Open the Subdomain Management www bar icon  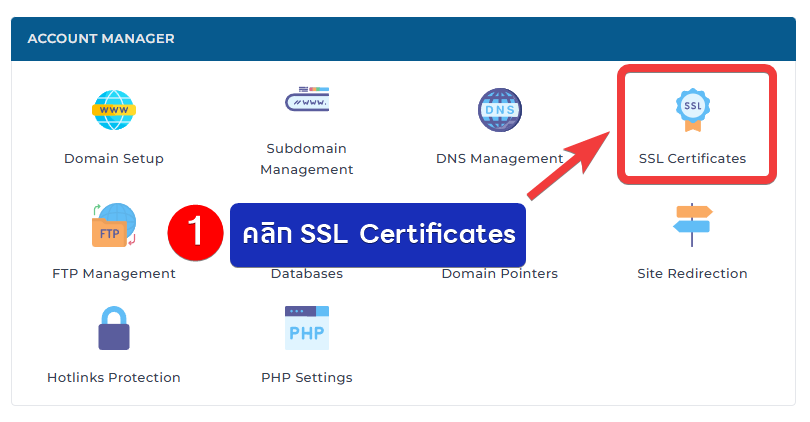306,101
